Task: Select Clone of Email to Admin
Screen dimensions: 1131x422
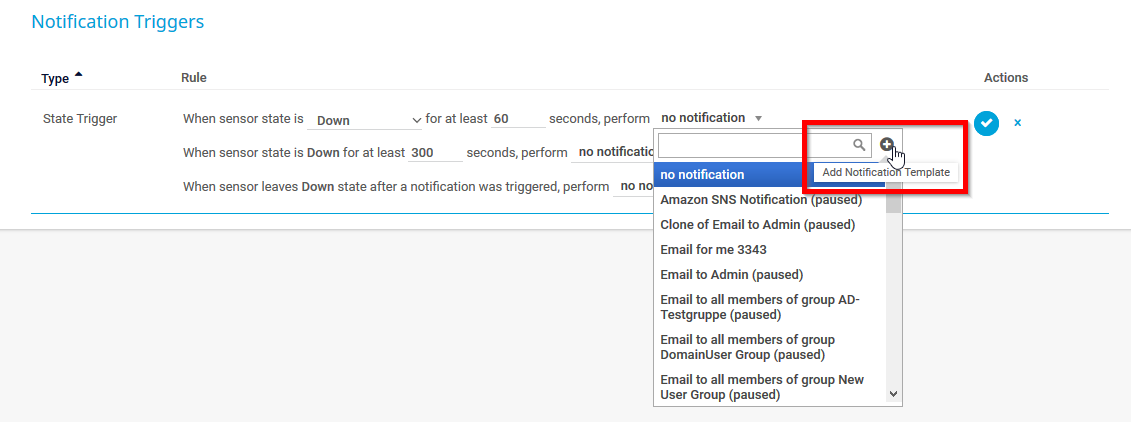Action: point(757,225)
